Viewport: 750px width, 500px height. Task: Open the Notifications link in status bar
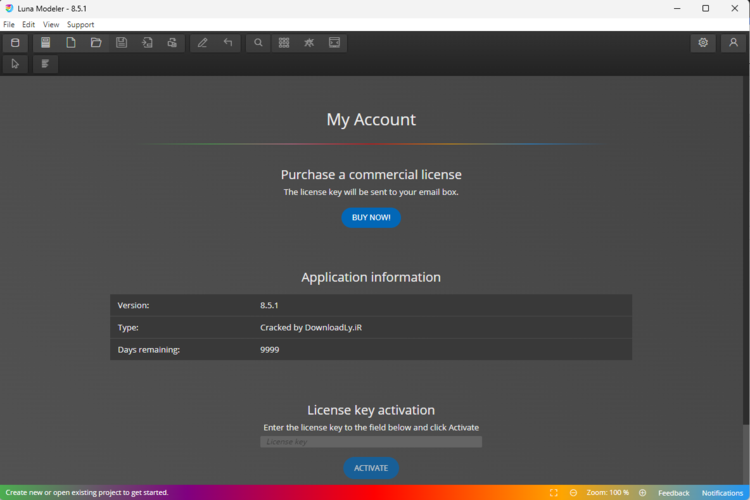tap(722, 493)
